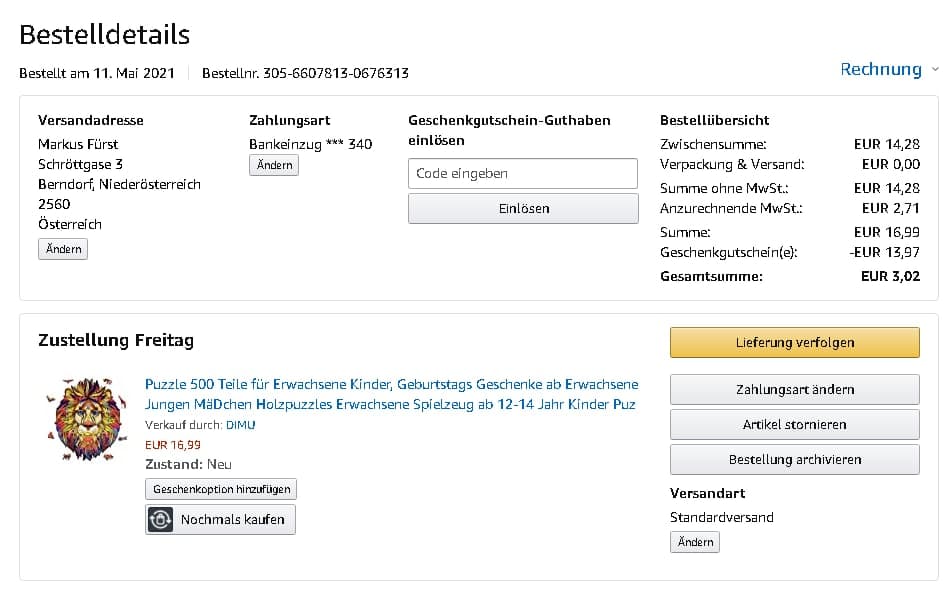Add a gift option with Geschenkoption hinzufügen
949x589 pixels.
click(221, 489)
